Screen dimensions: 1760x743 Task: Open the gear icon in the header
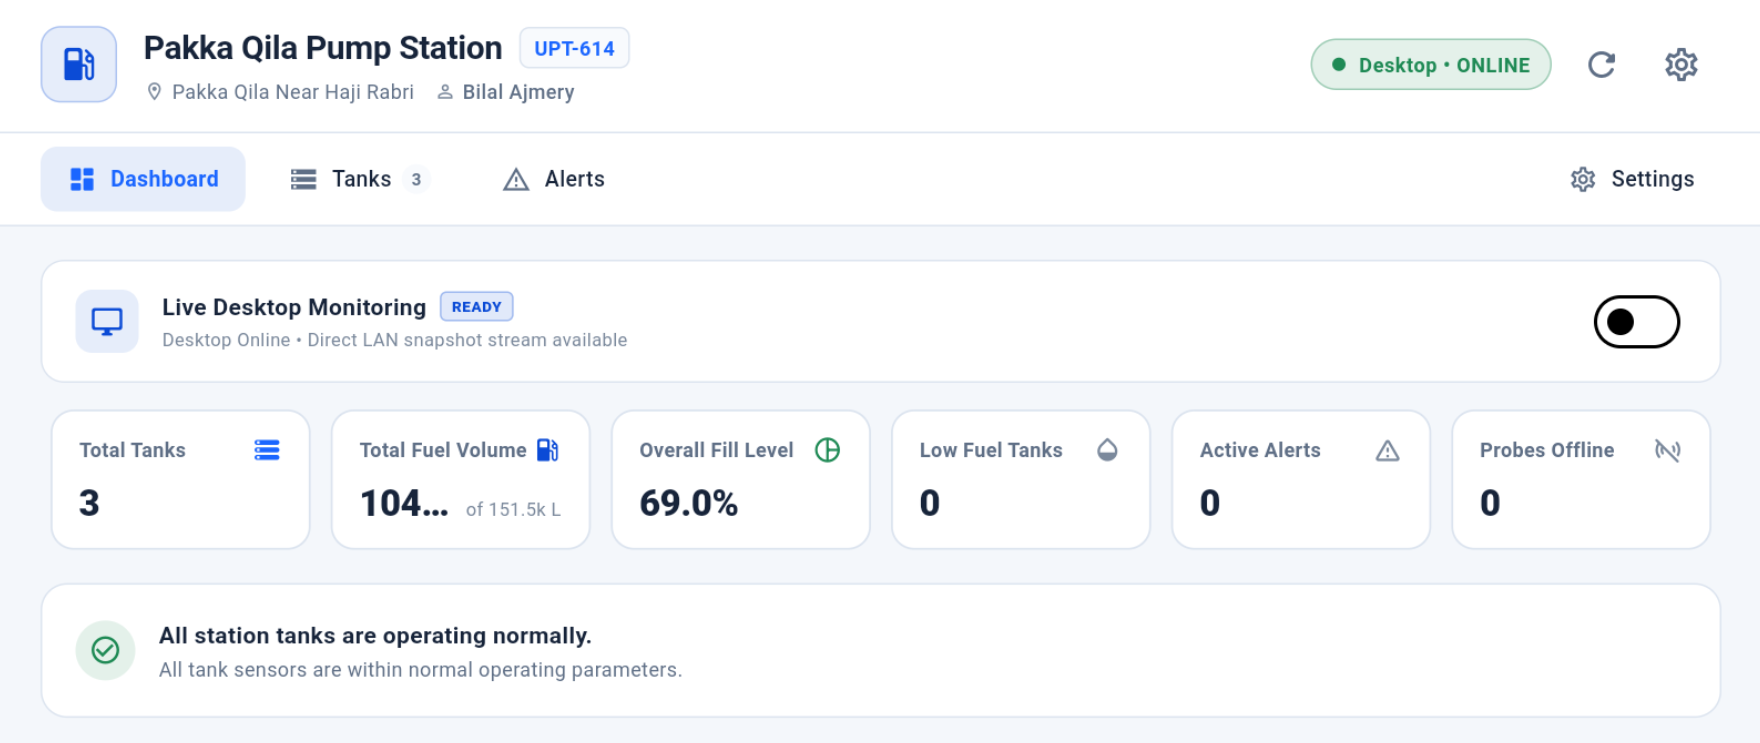tap(1681, 65)
